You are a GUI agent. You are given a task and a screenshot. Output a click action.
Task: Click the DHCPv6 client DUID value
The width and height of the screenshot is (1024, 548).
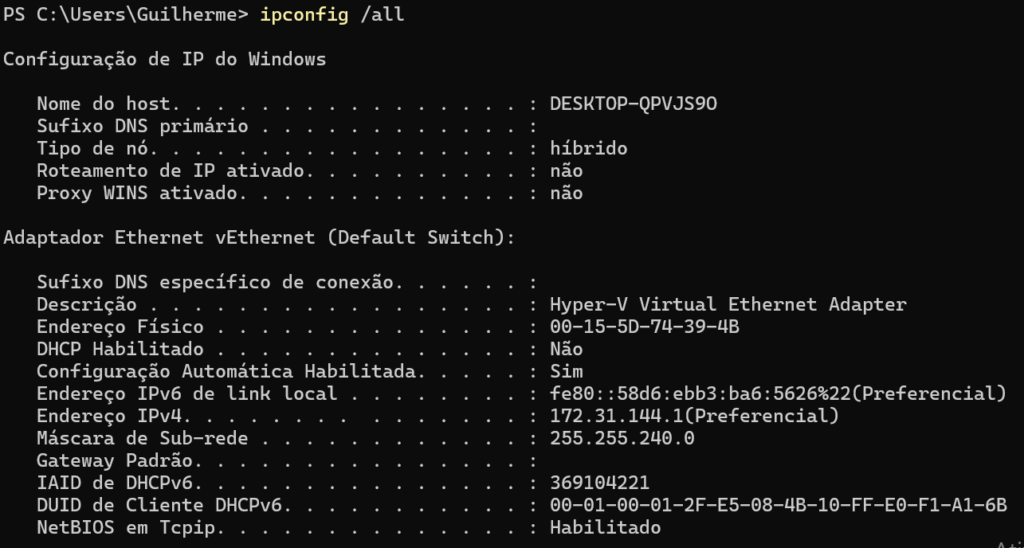coord(778,505)
